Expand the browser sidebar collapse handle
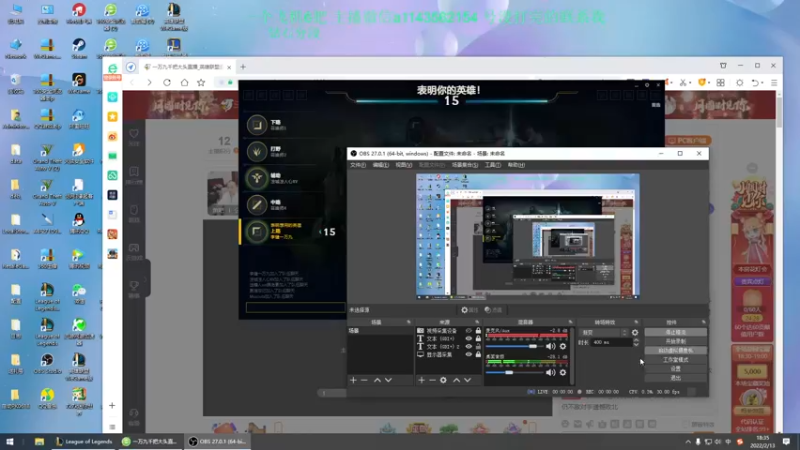The image size is (800, 450). pyautogui.click(x=146, y=279)
